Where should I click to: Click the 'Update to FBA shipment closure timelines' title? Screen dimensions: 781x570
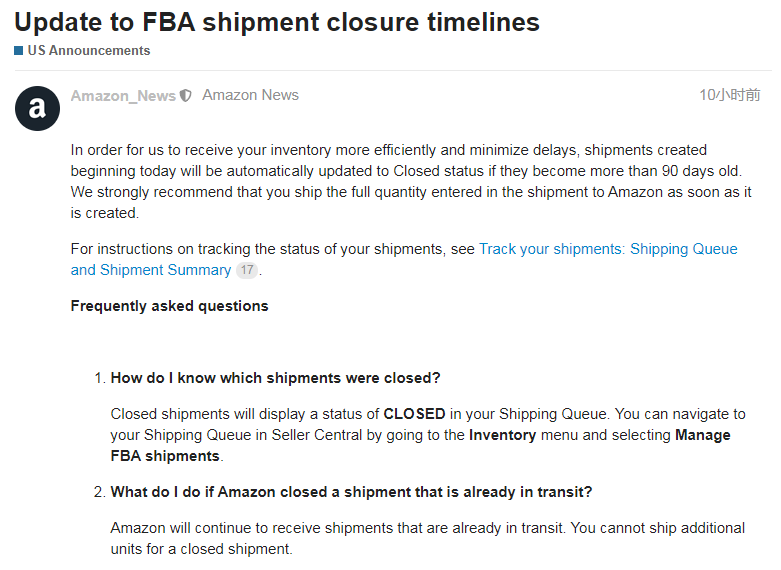(277, 22)
